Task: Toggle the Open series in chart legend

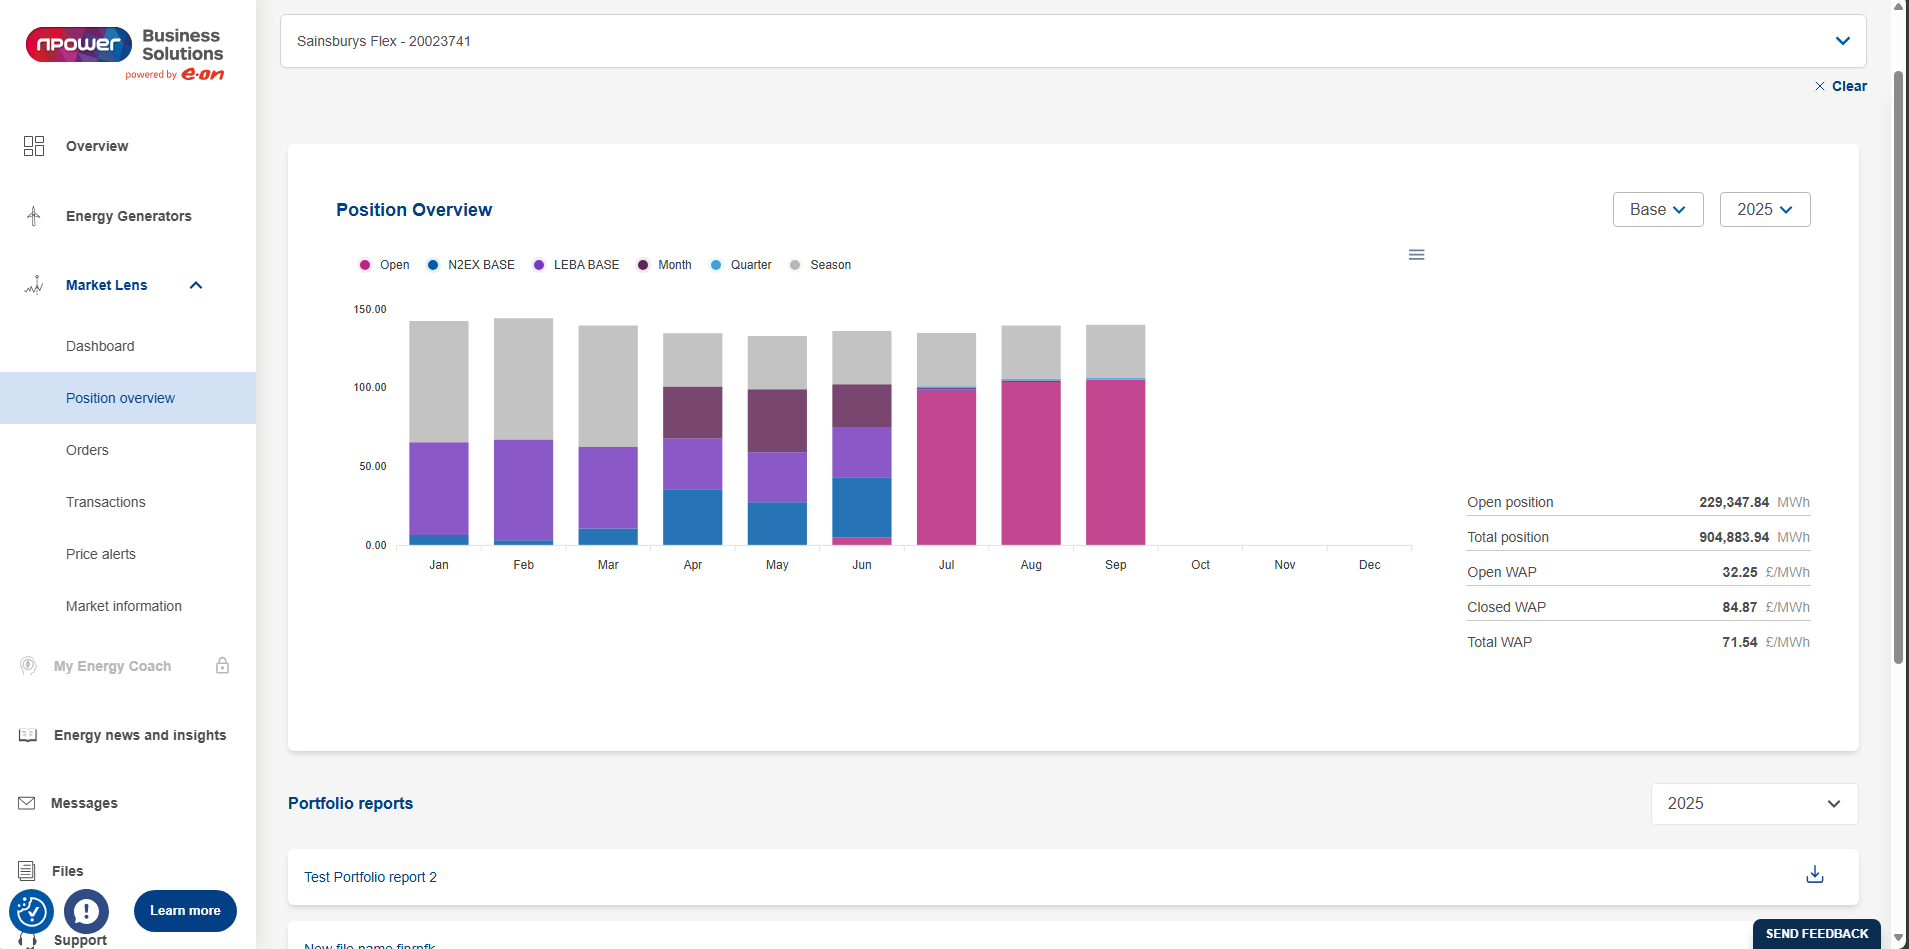Action: [x=384, y=265]
